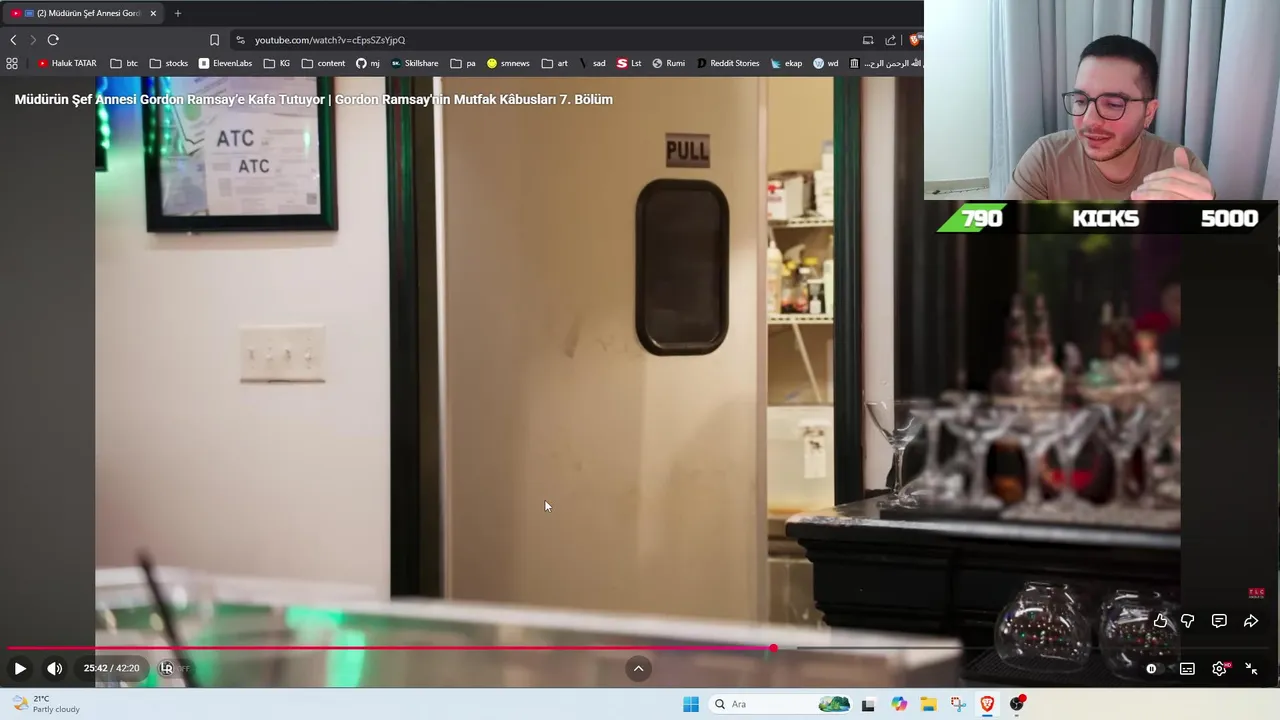
Task: Open the pa bookmarks folder
Action: [x=463, y=63]
